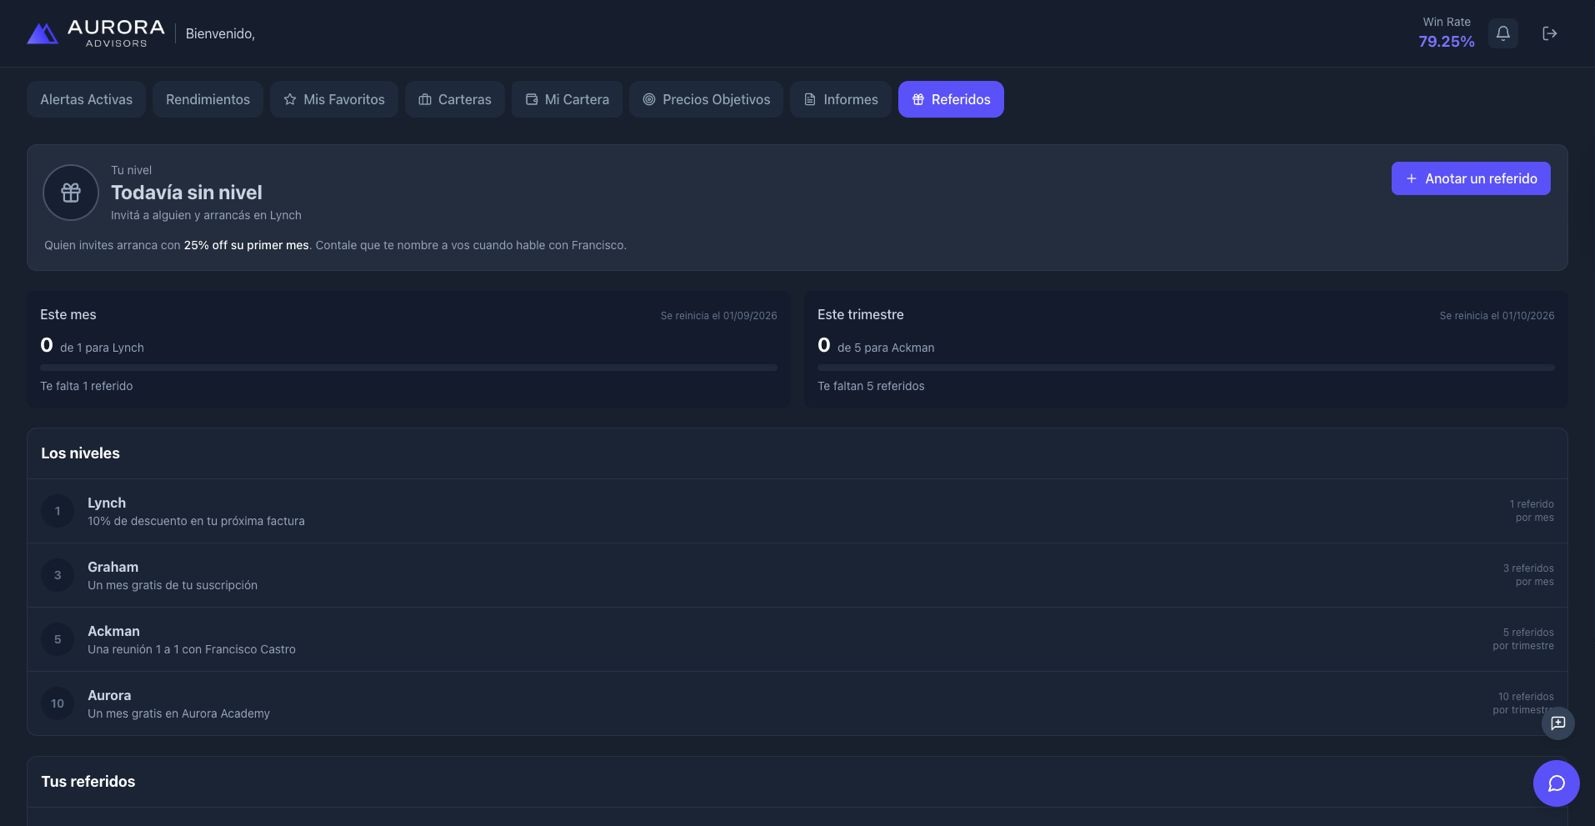Click the Se reinicia el 01/10/2026 text
The width and height of the screenshot is (1595, 826).
click(1496, 316)
